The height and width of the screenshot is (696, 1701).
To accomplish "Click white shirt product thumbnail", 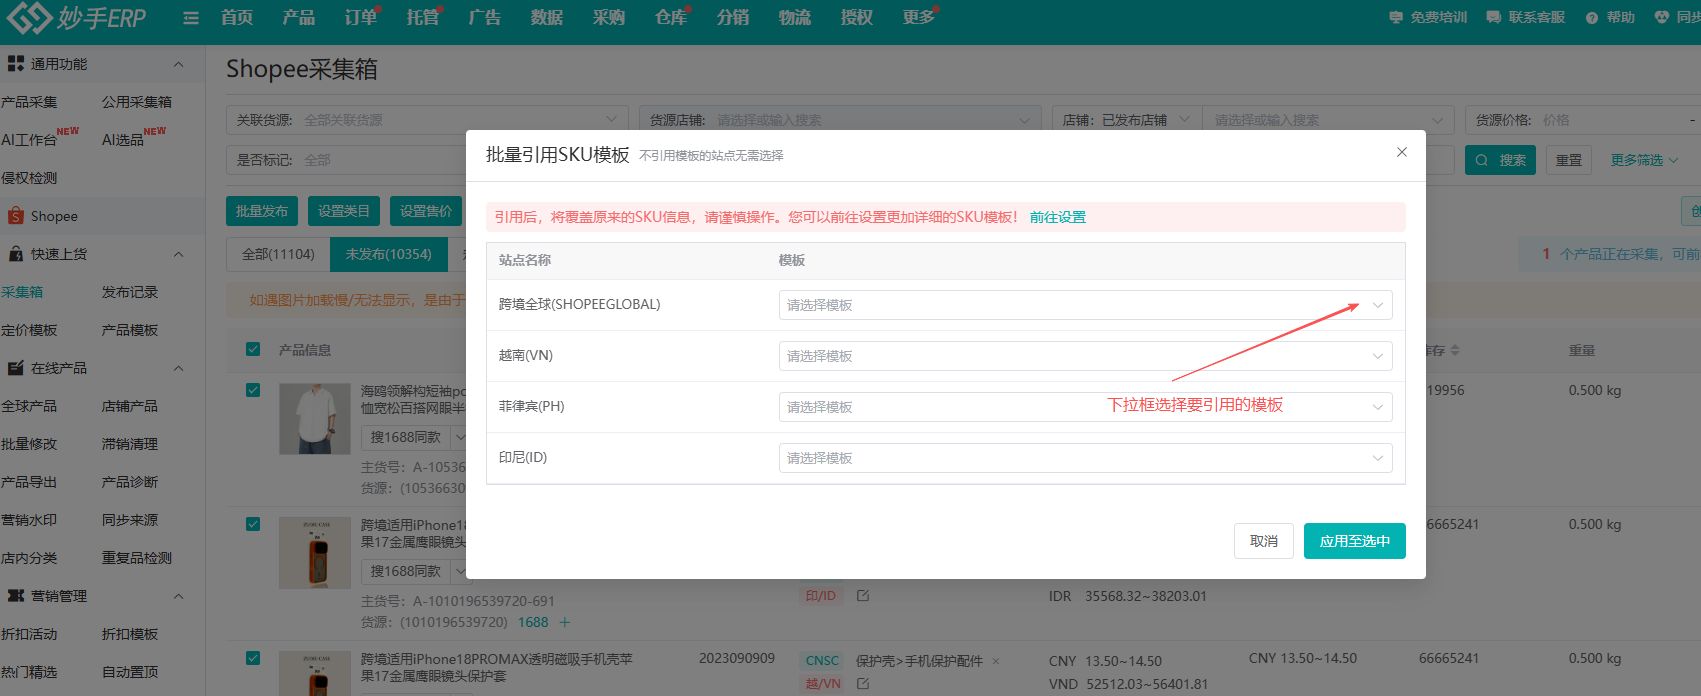I will coord(315,419).
